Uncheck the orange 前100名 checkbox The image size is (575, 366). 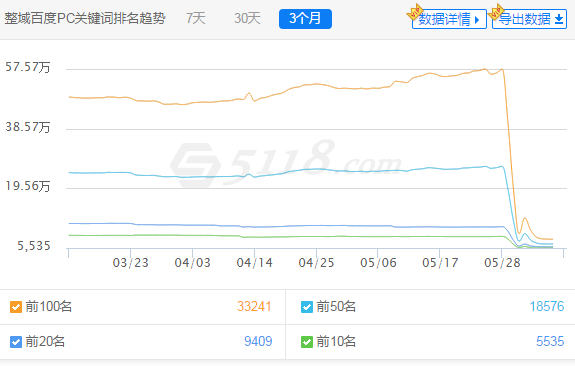16,307
